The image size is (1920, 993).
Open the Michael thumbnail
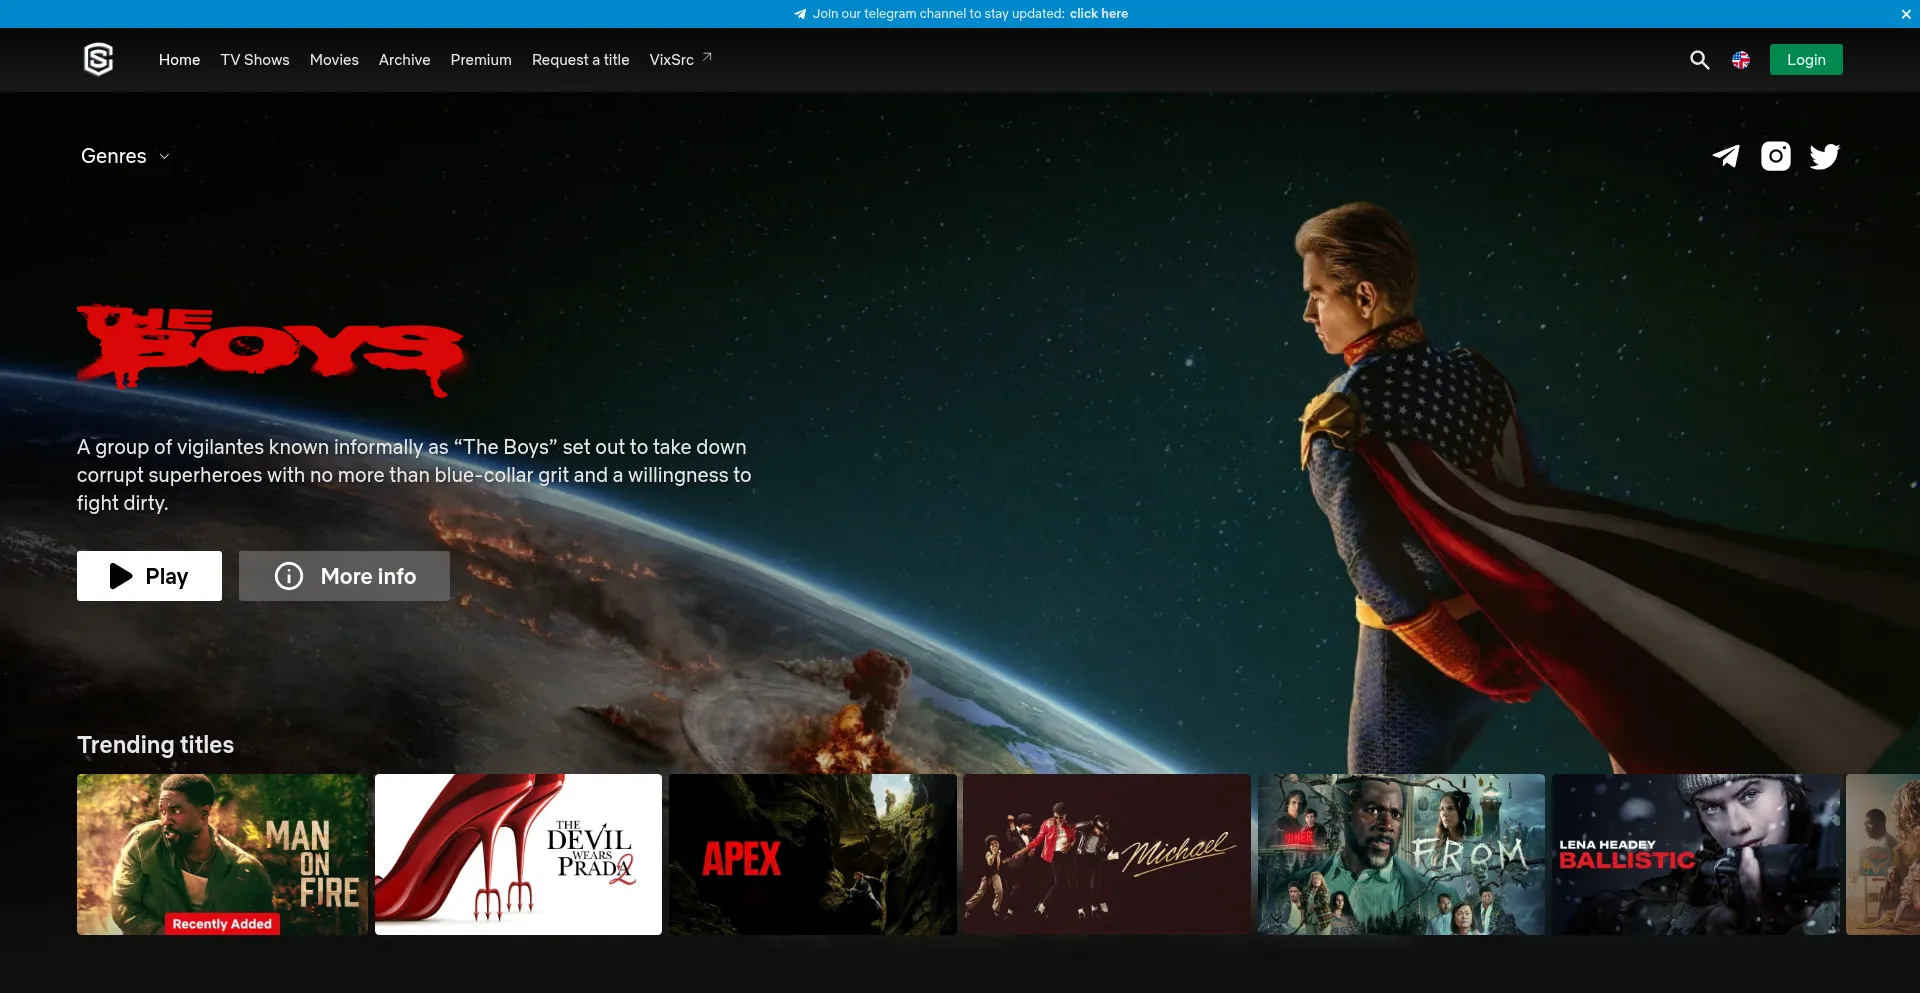point(1107,855)
